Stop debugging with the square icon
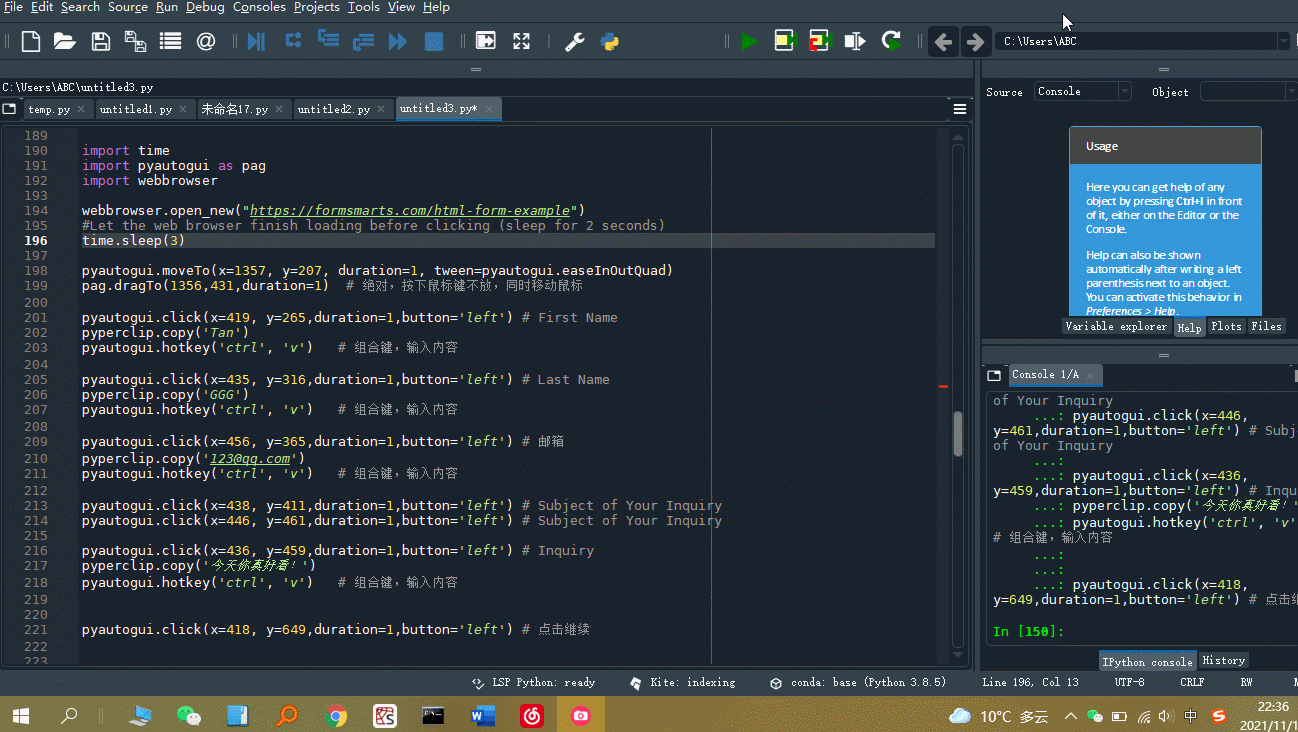The width and height of the screenshot is (1298, 732). click(x=434, y=41)
